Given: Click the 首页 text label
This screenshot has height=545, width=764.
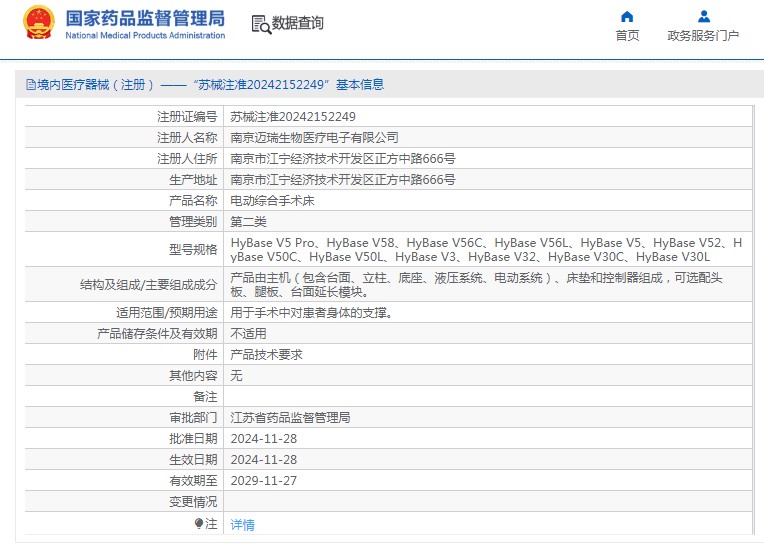Looking at the screenshot, I should pos(627,36).
